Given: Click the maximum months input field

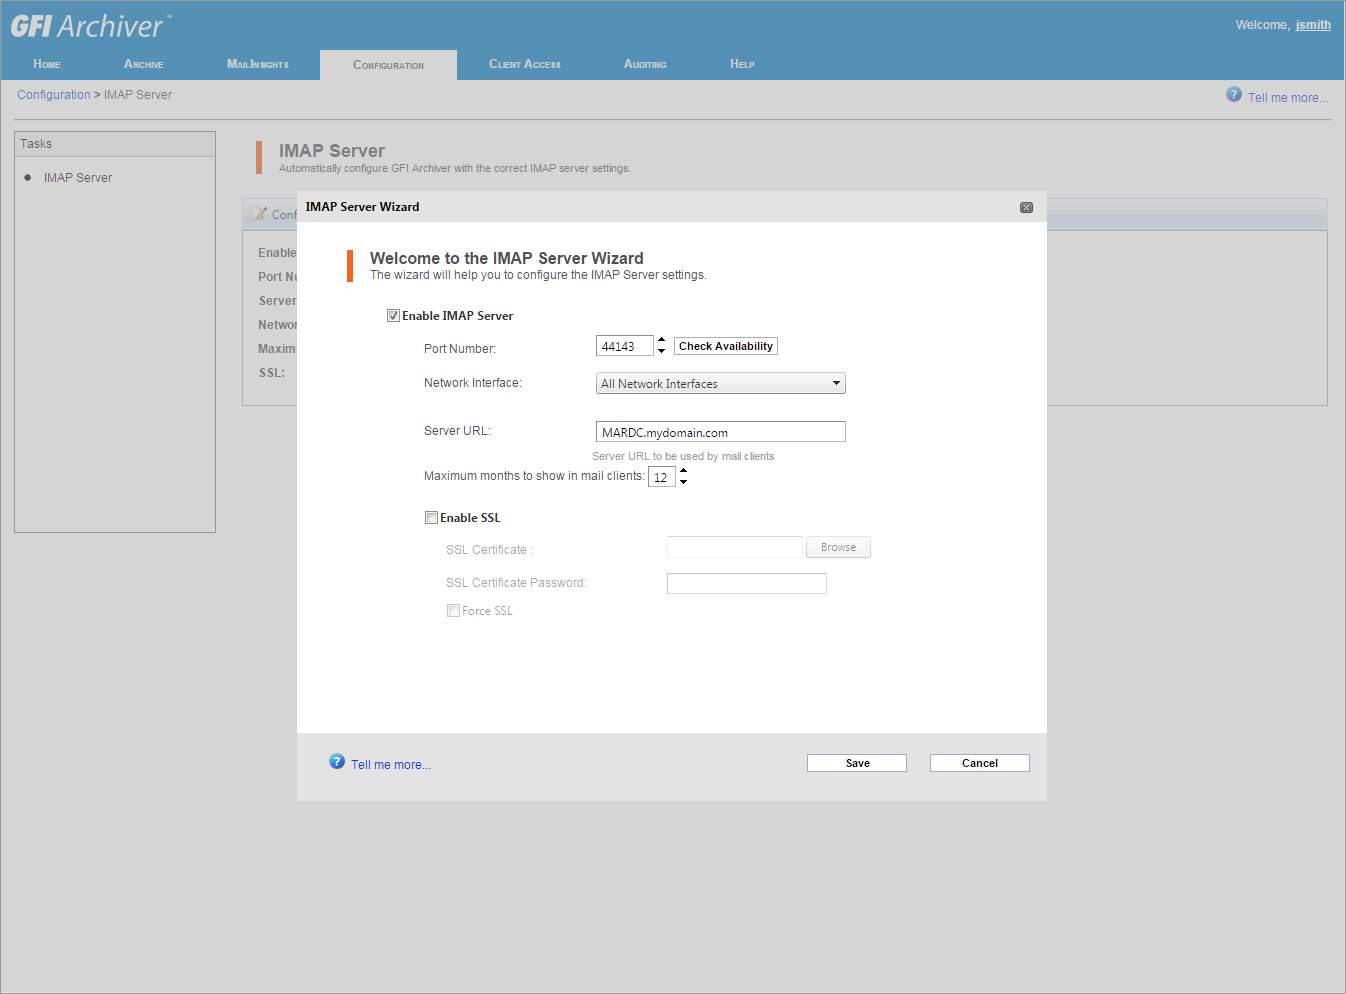Looking at the screenshot, I should pos(662,477).
